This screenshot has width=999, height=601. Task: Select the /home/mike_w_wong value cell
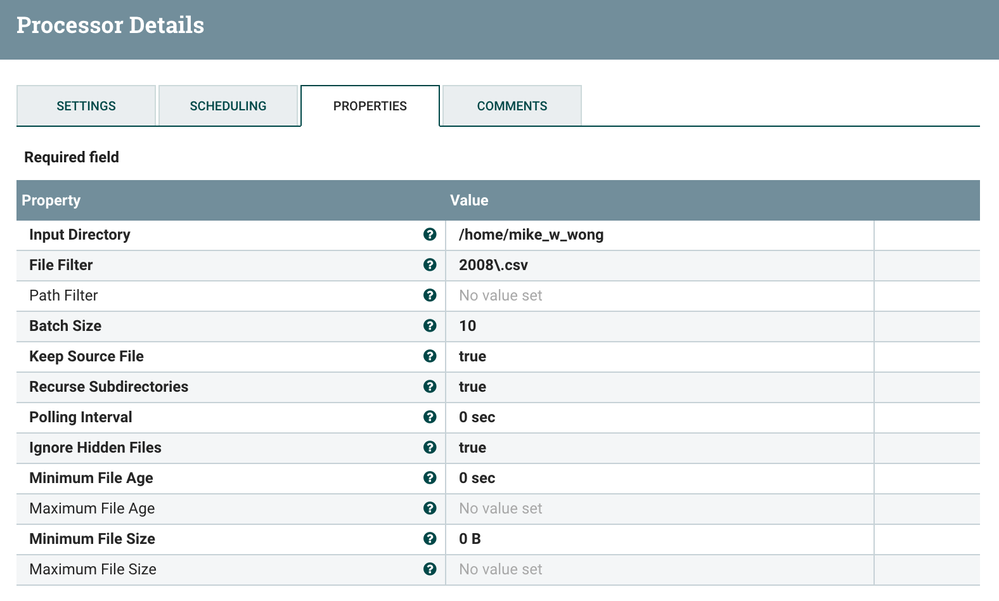click(x=659, y=235)
